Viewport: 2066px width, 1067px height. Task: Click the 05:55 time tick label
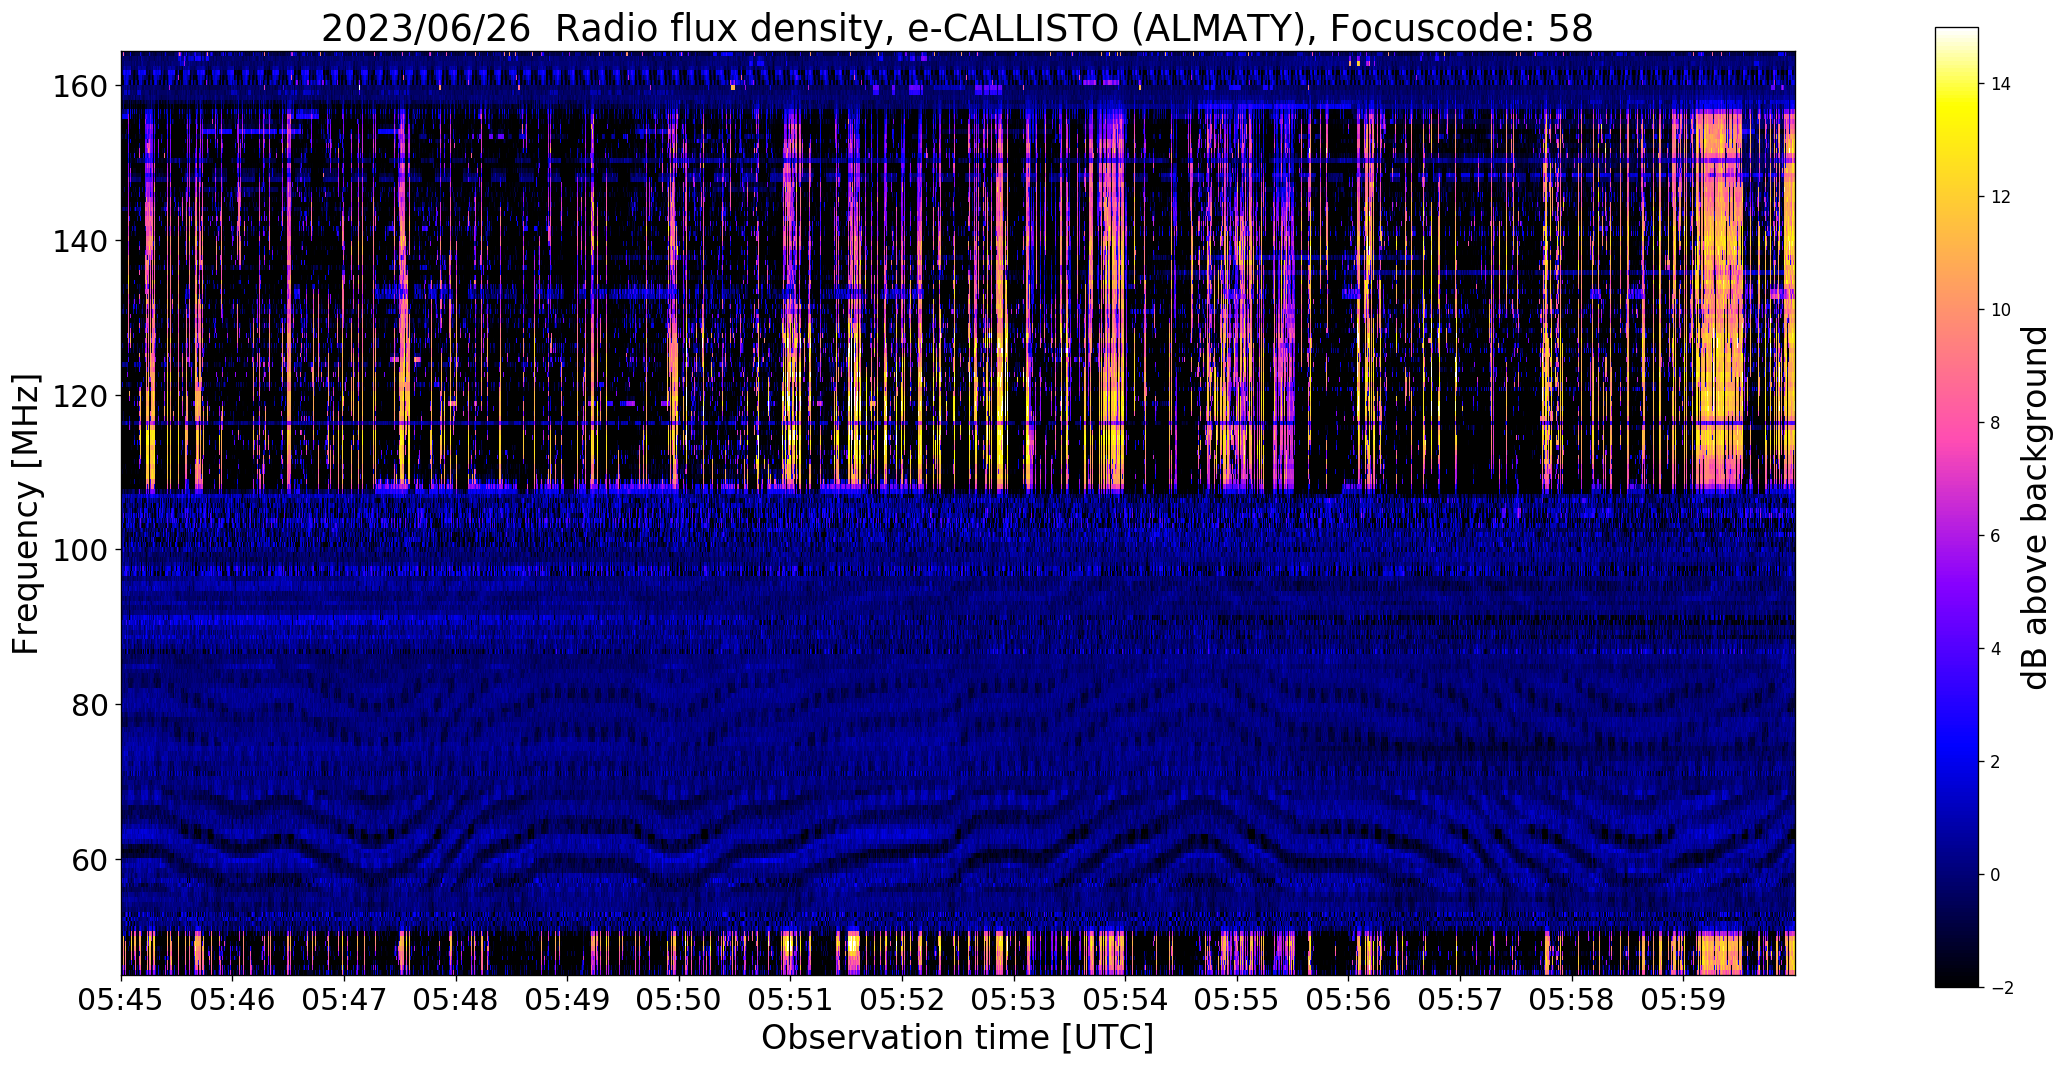[1237, 1000]
